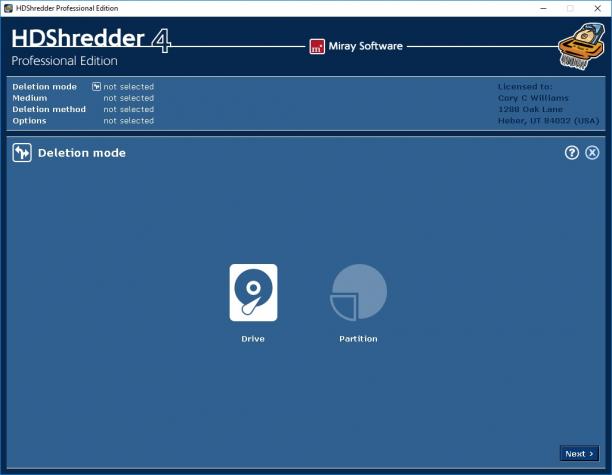Click the small icon beside Deletion mode status
The height and width of the screenshot is (475, 612).
(96, 86)
